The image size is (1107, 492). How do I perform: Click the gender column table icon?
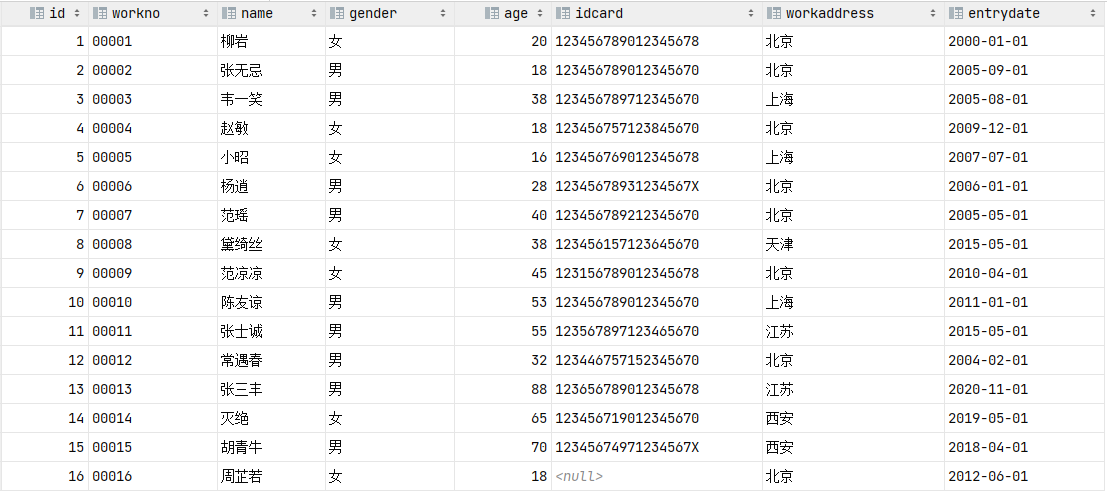coord(337,13)
